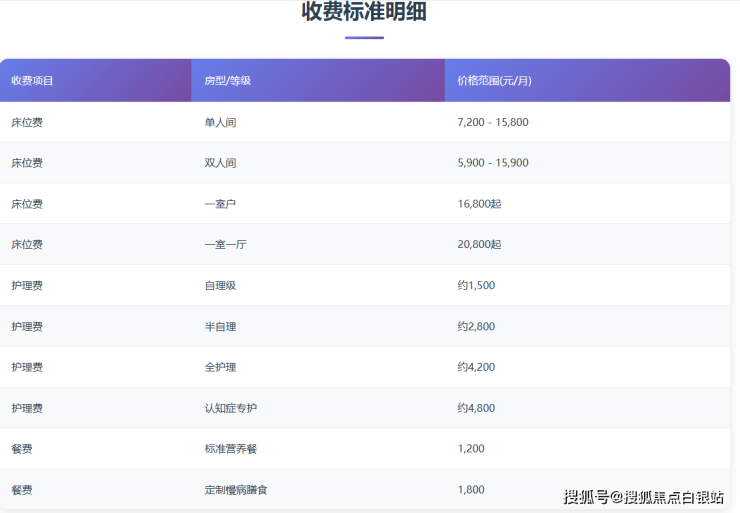Click the 价格范围(元/月) column header
740x513 pixels.
(x=493, y=80)
